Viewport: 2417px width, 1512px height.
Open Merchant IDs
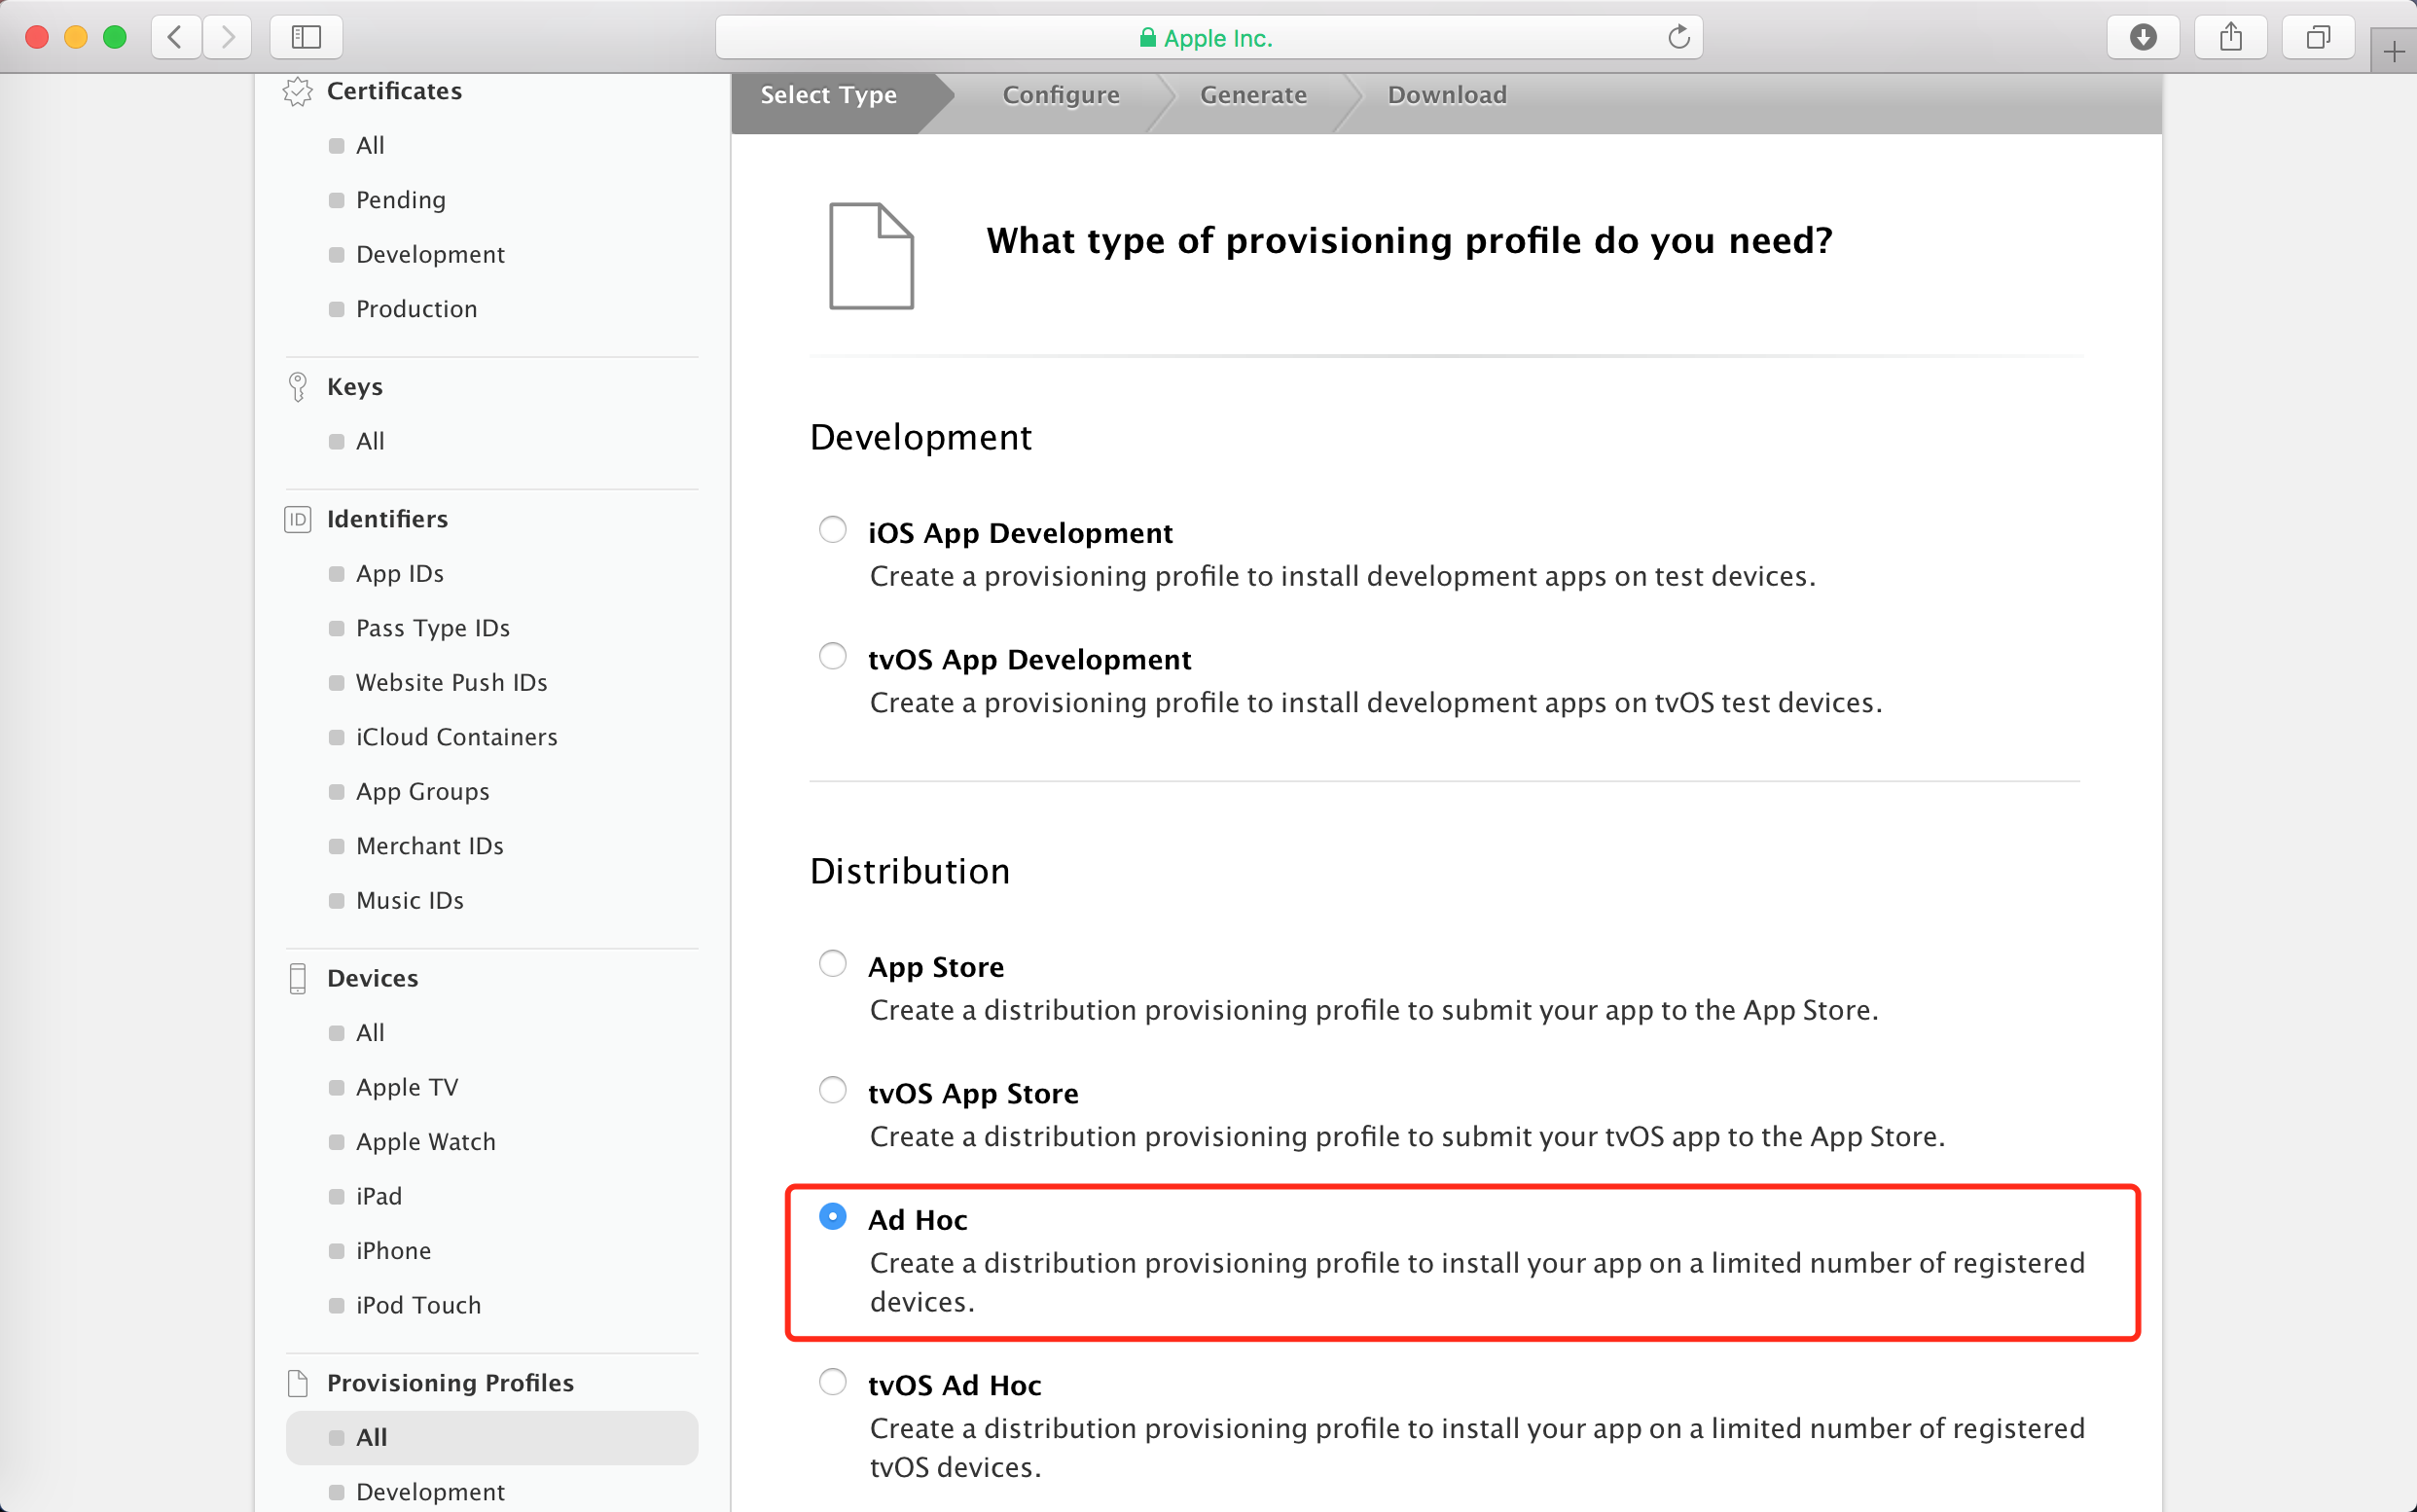[430, 846]
